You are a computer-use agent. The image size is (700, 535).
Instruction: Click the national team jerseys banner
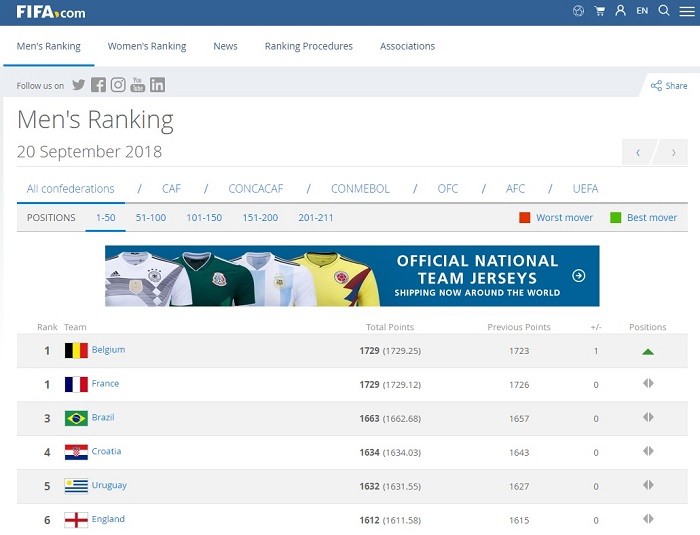coord(352,276)
